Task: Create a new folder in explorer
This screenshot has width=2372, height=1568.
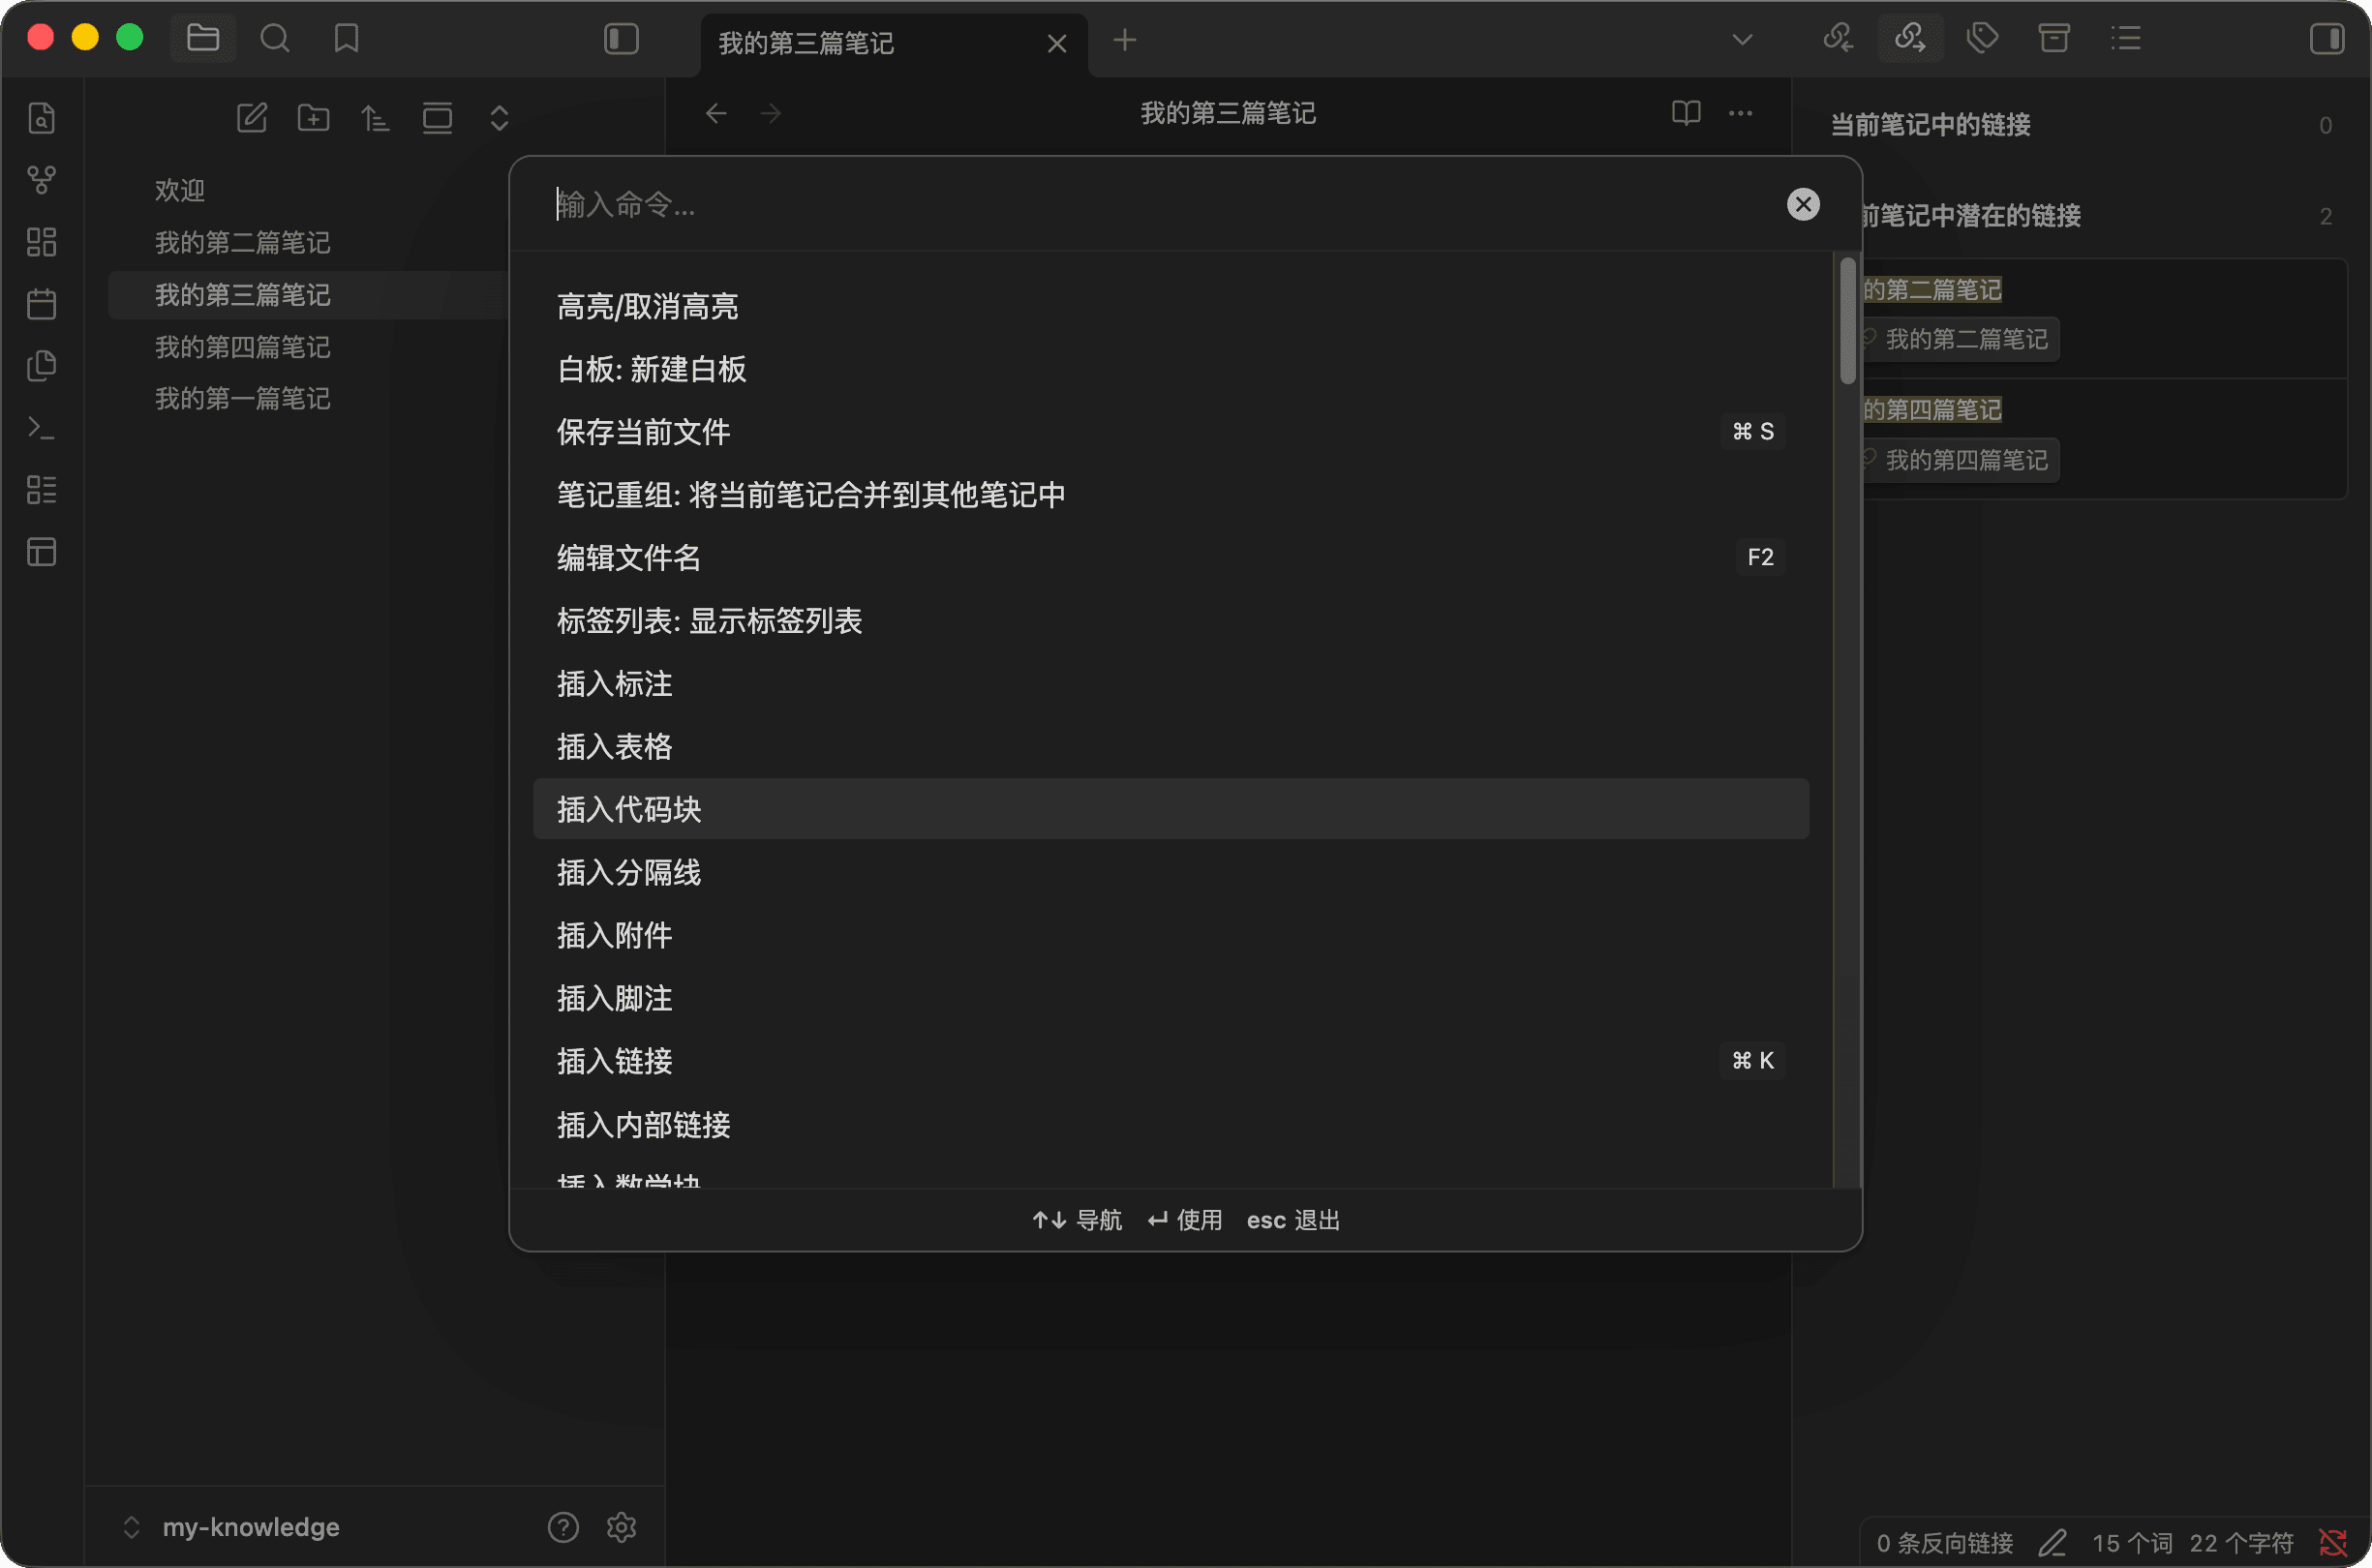Action: [312, 117]
